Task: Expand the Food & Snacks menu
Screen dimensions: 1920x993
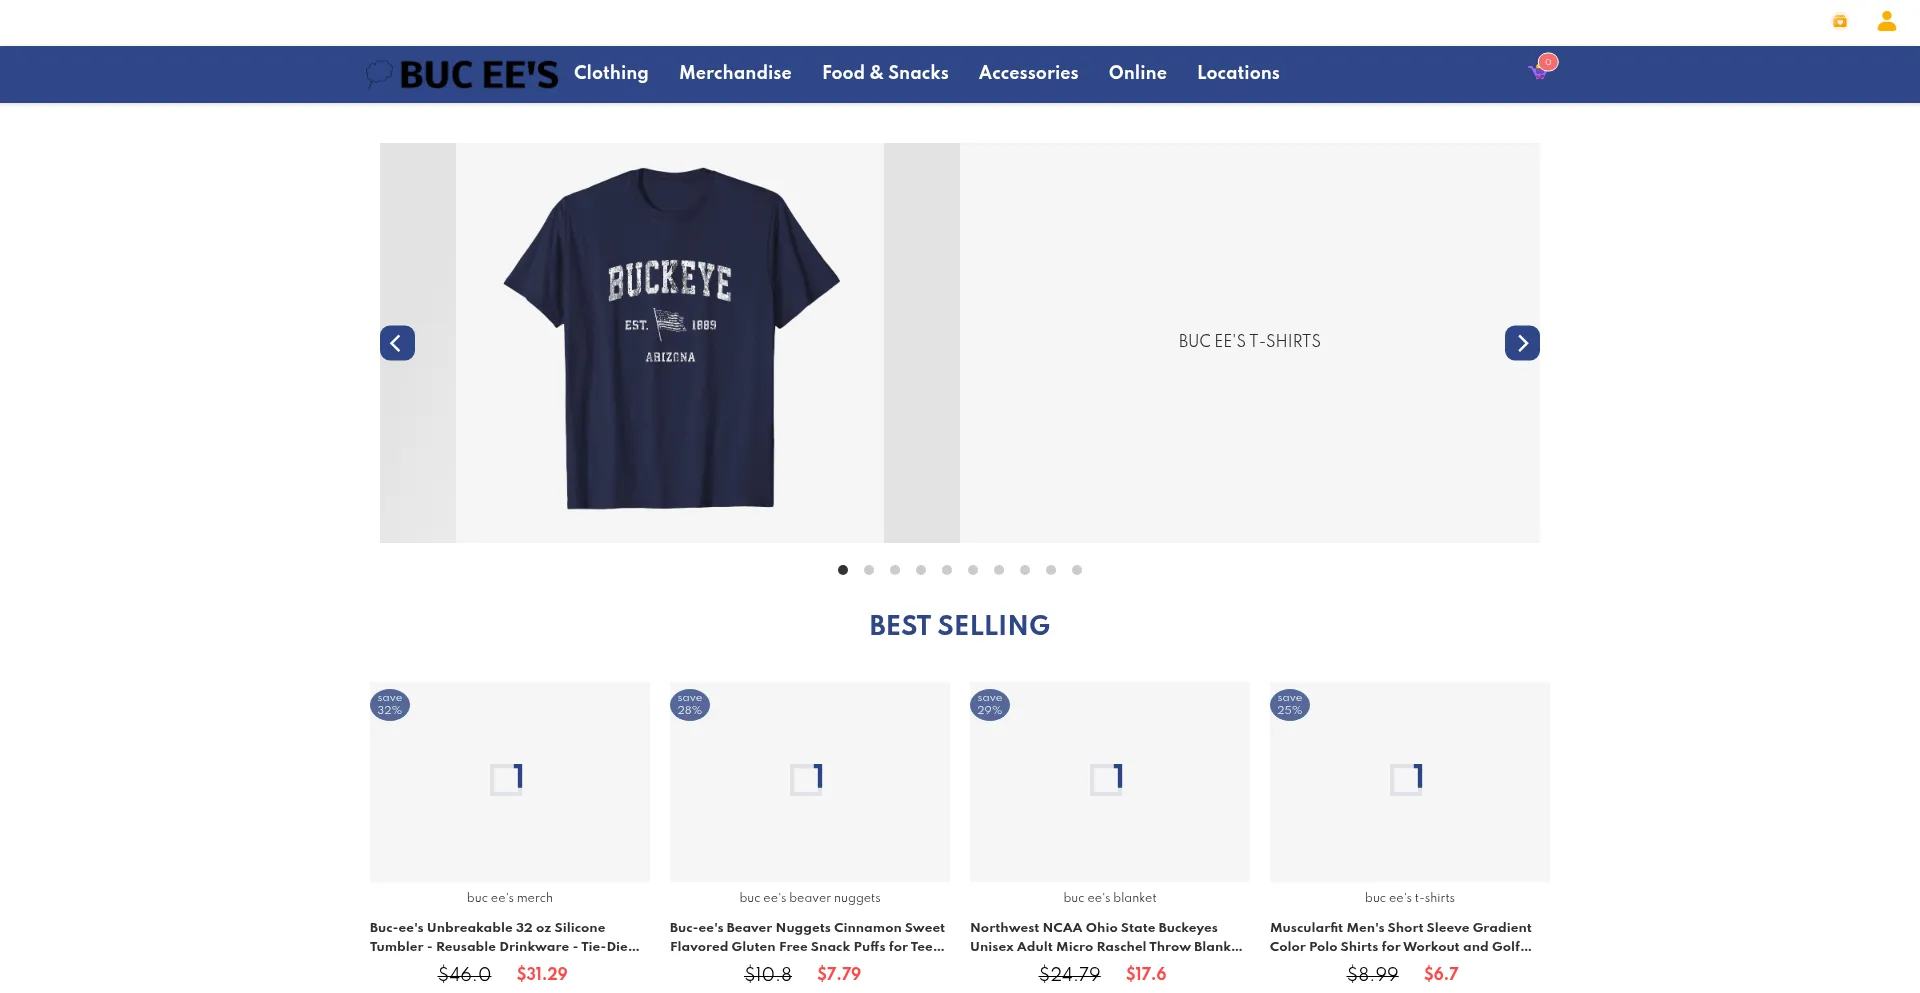Action: coord(885,73)
